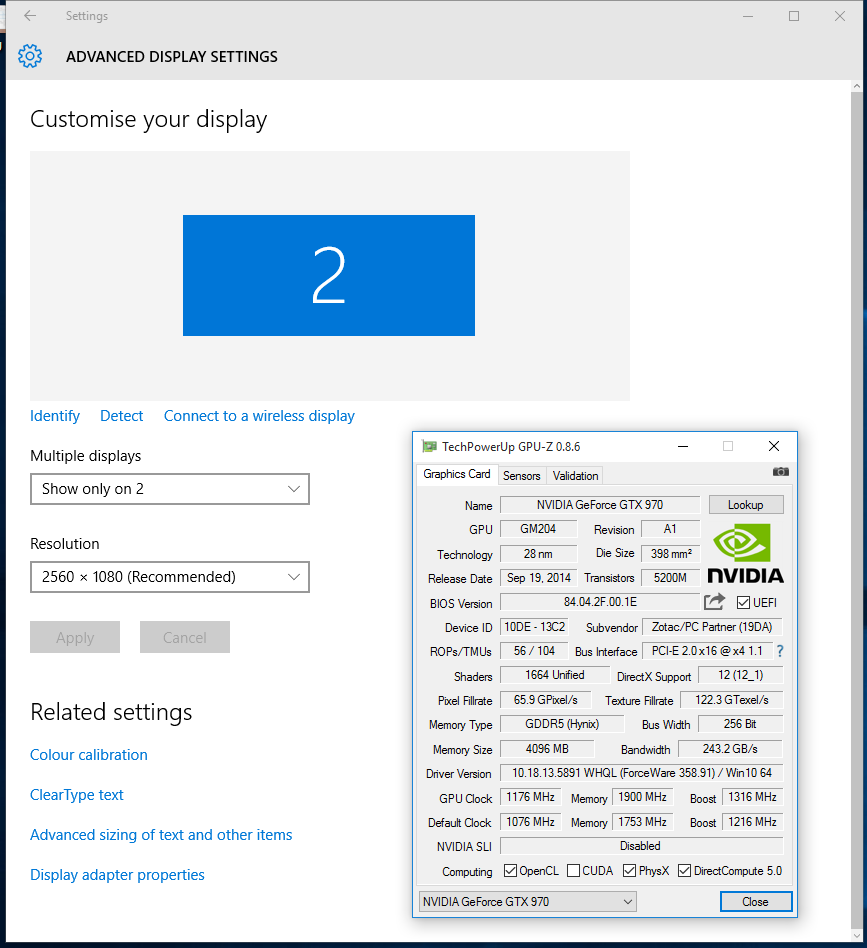867x948 pixels.
Task: Switch to the Graphics Card tab
Action: 456,474
